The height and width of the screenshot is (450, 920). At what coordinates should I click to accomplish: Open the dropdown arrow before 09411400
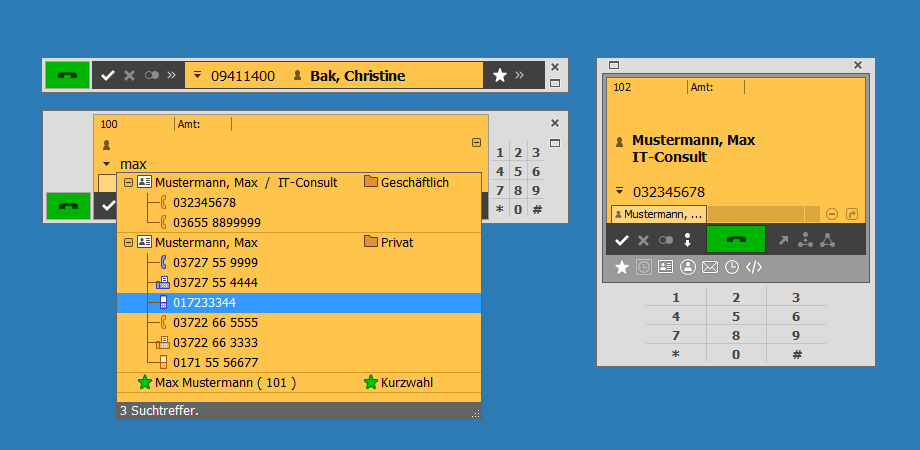coord(197,75)
